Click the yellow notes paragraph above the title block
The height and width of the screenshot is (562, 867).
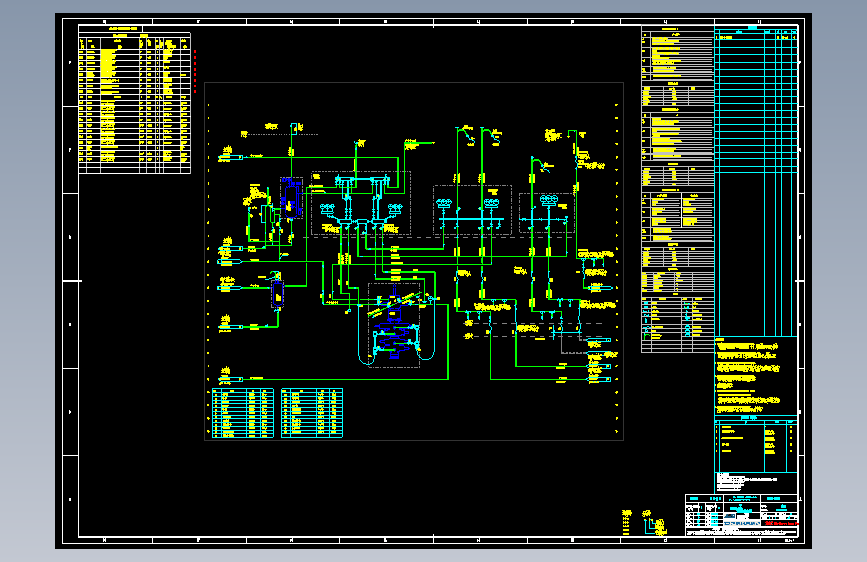(749, 376)
